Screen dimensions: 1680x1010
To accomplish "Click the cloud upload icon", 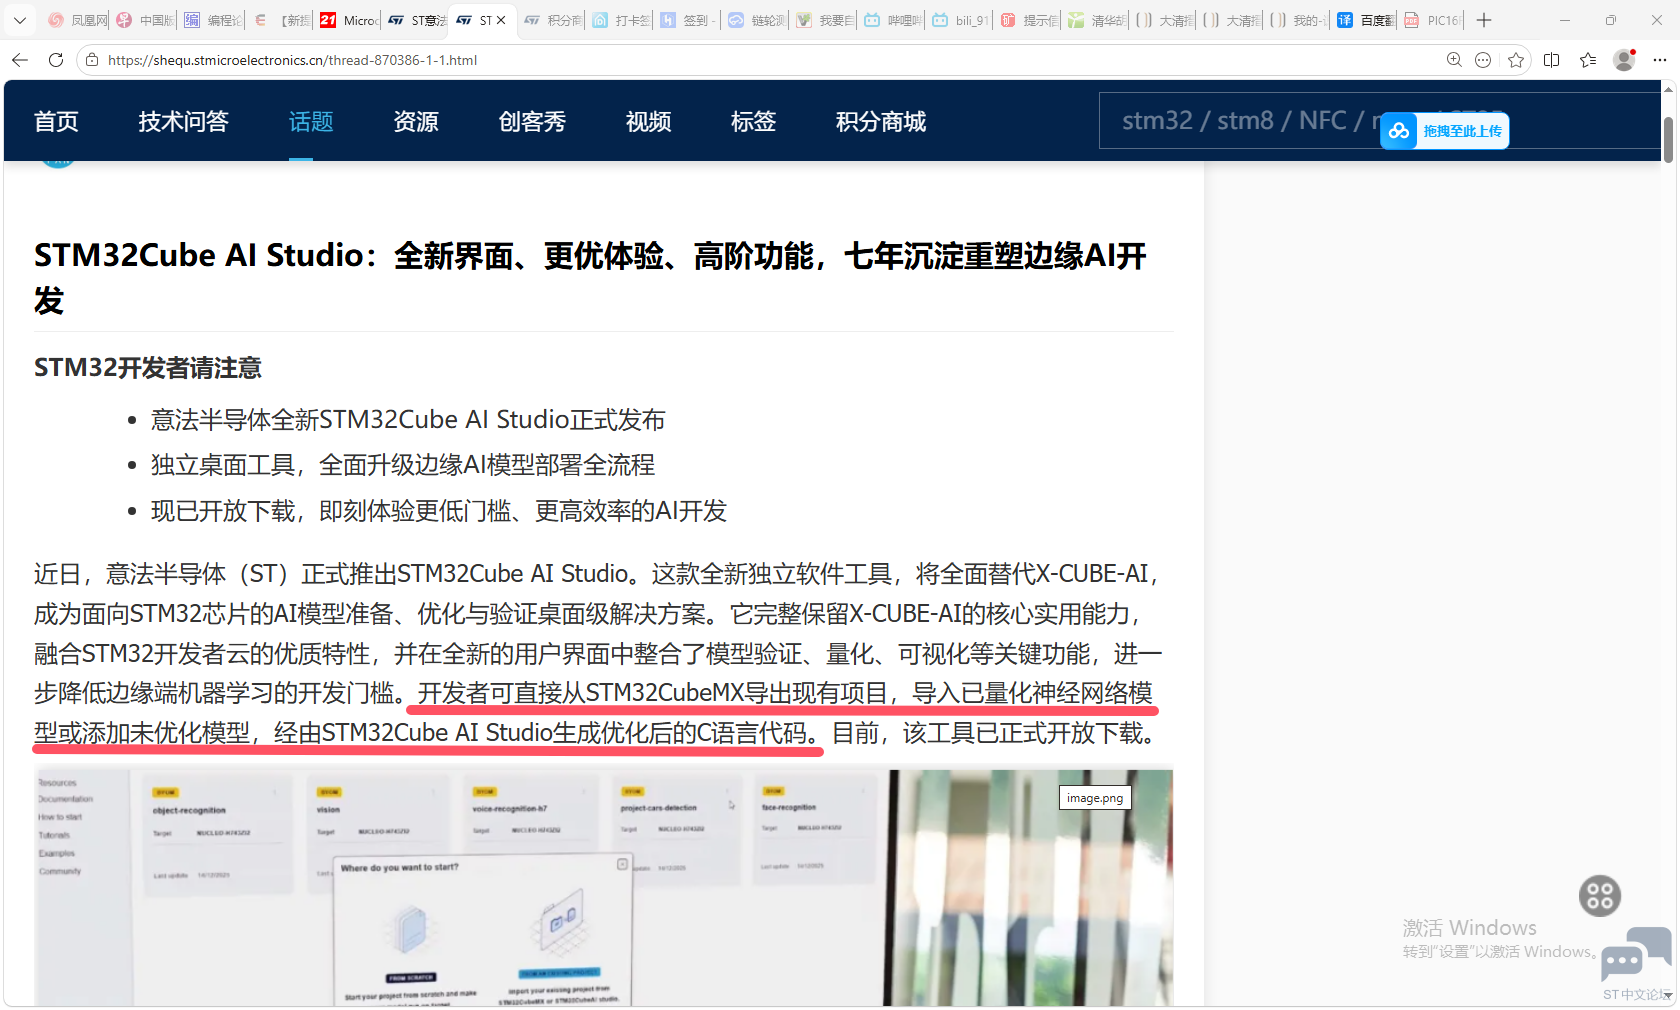I will point(1398,131).
